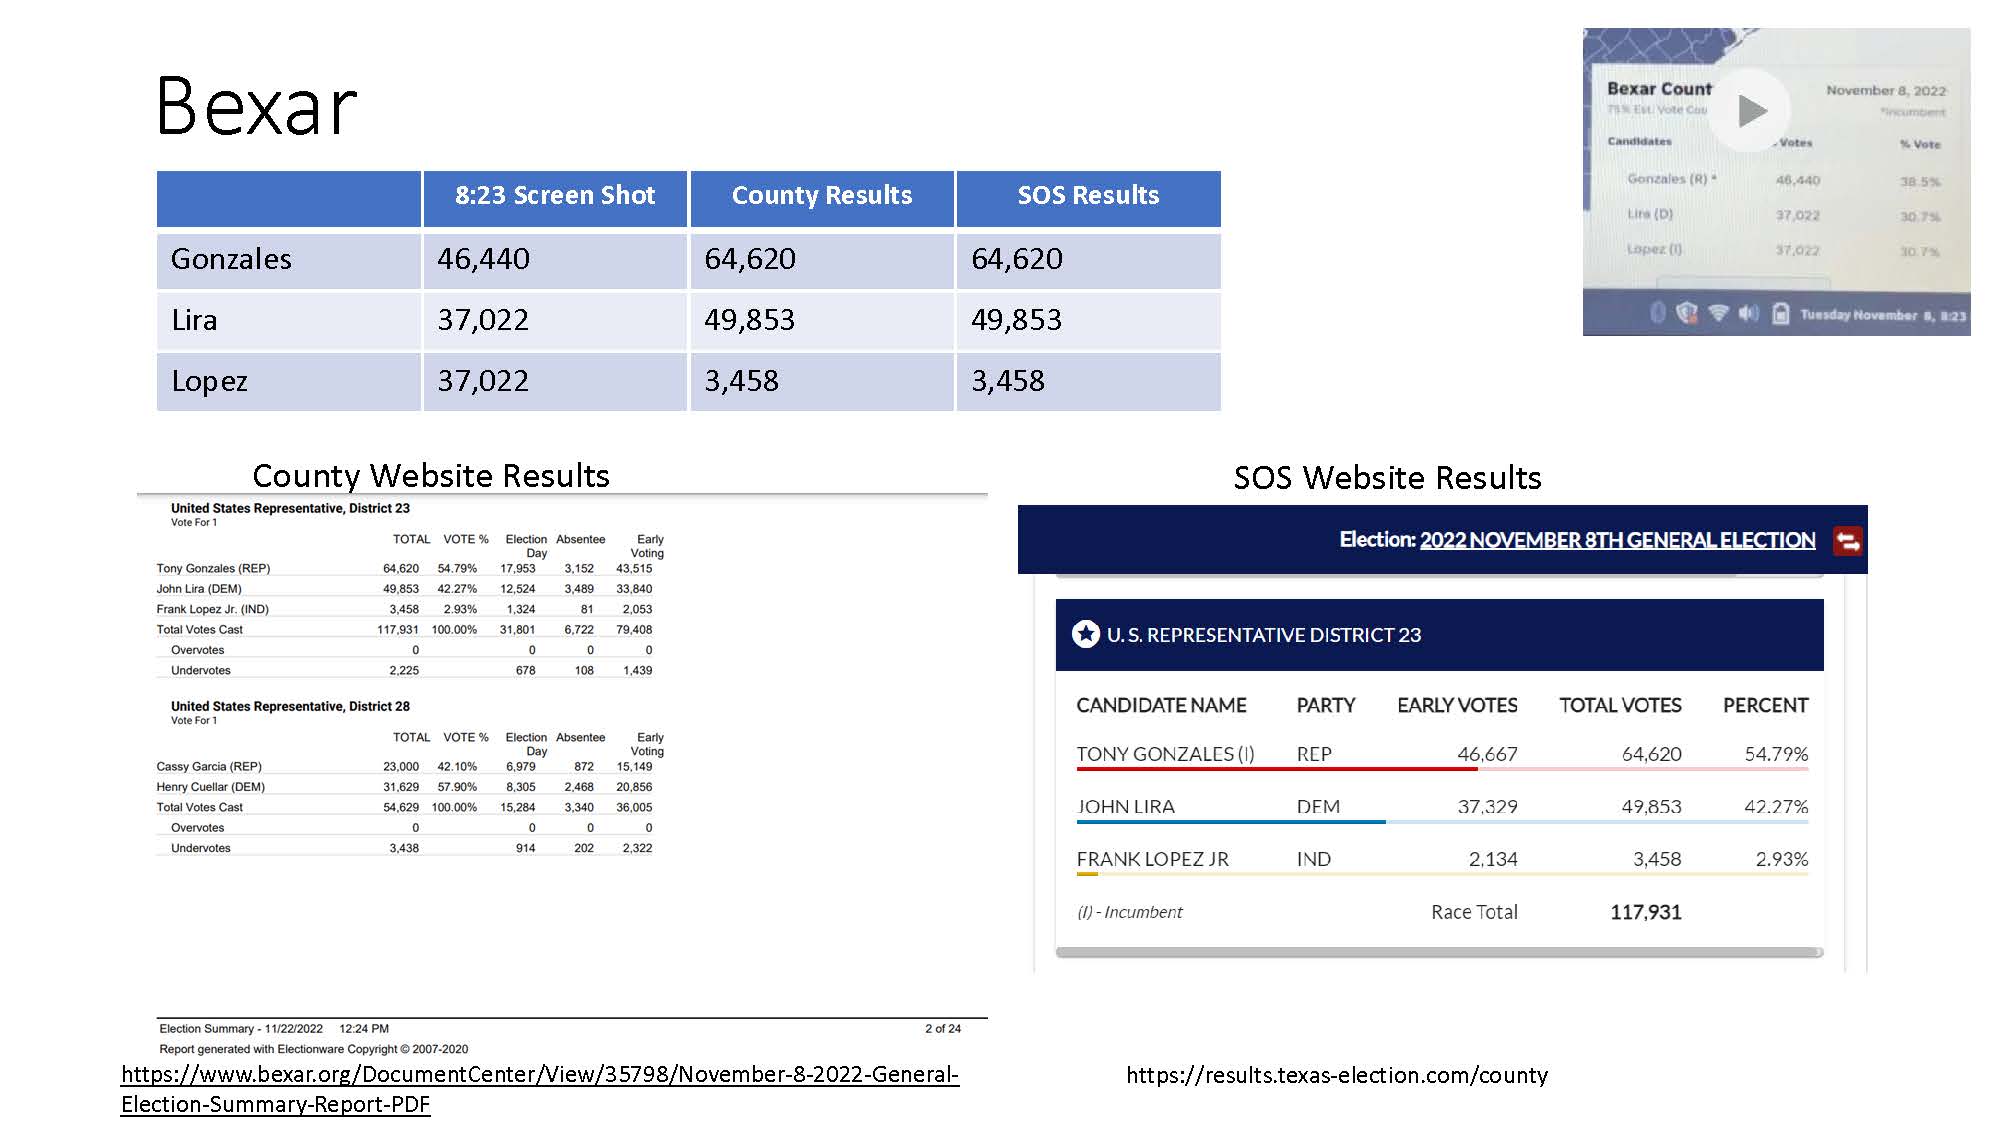Click Henry Cuellar (DEM) in the county report

click(210, 787)
